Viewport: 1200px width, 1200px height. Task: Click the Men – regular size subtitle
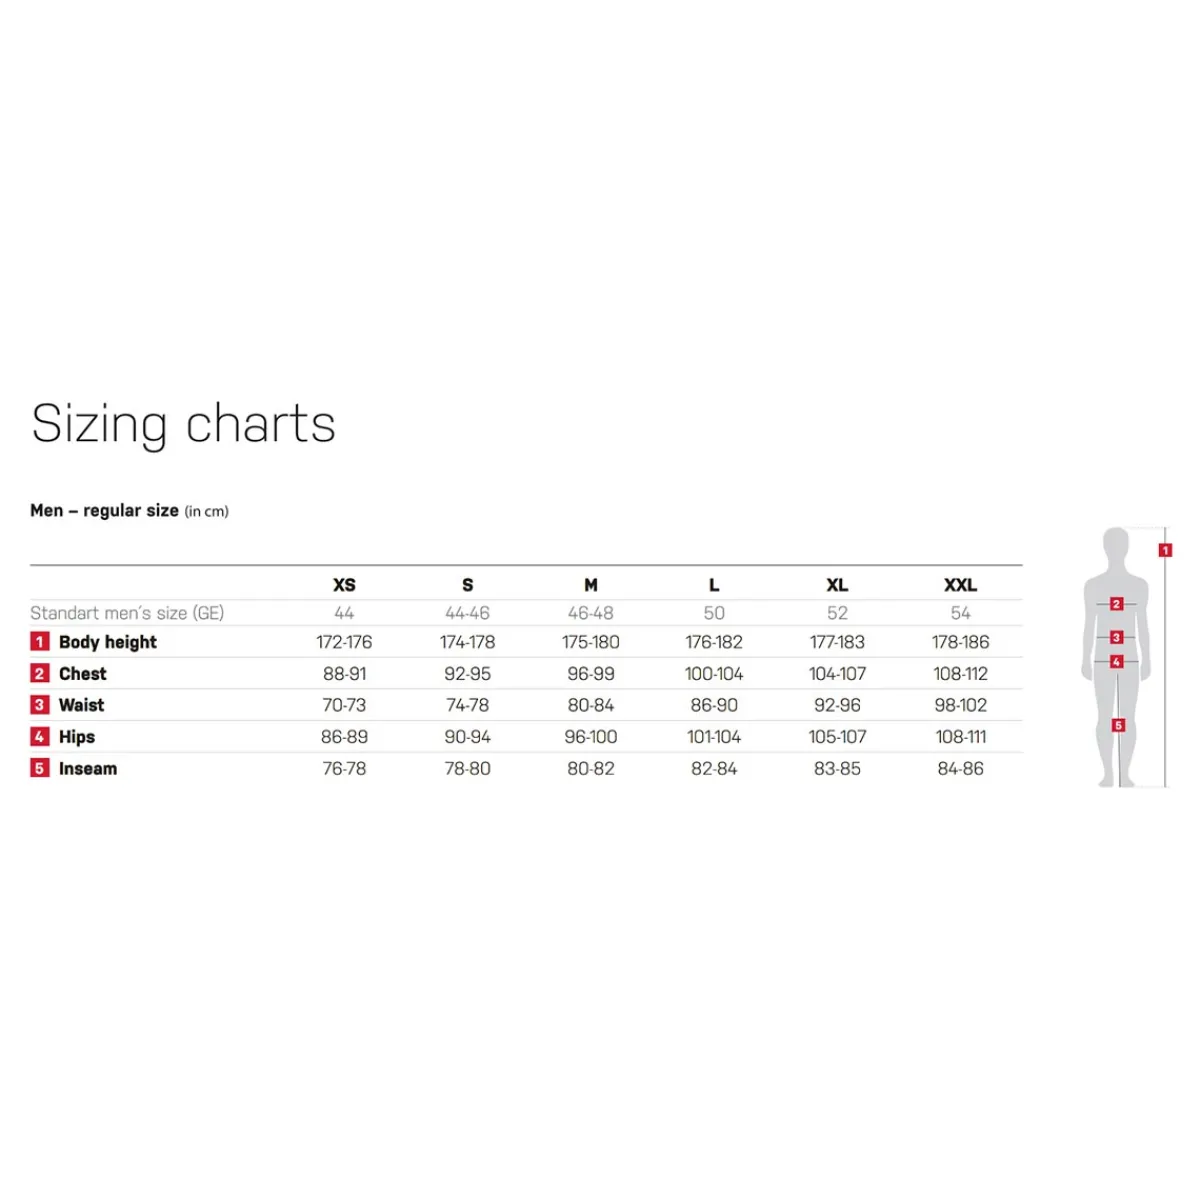click(x=104, y=510)
